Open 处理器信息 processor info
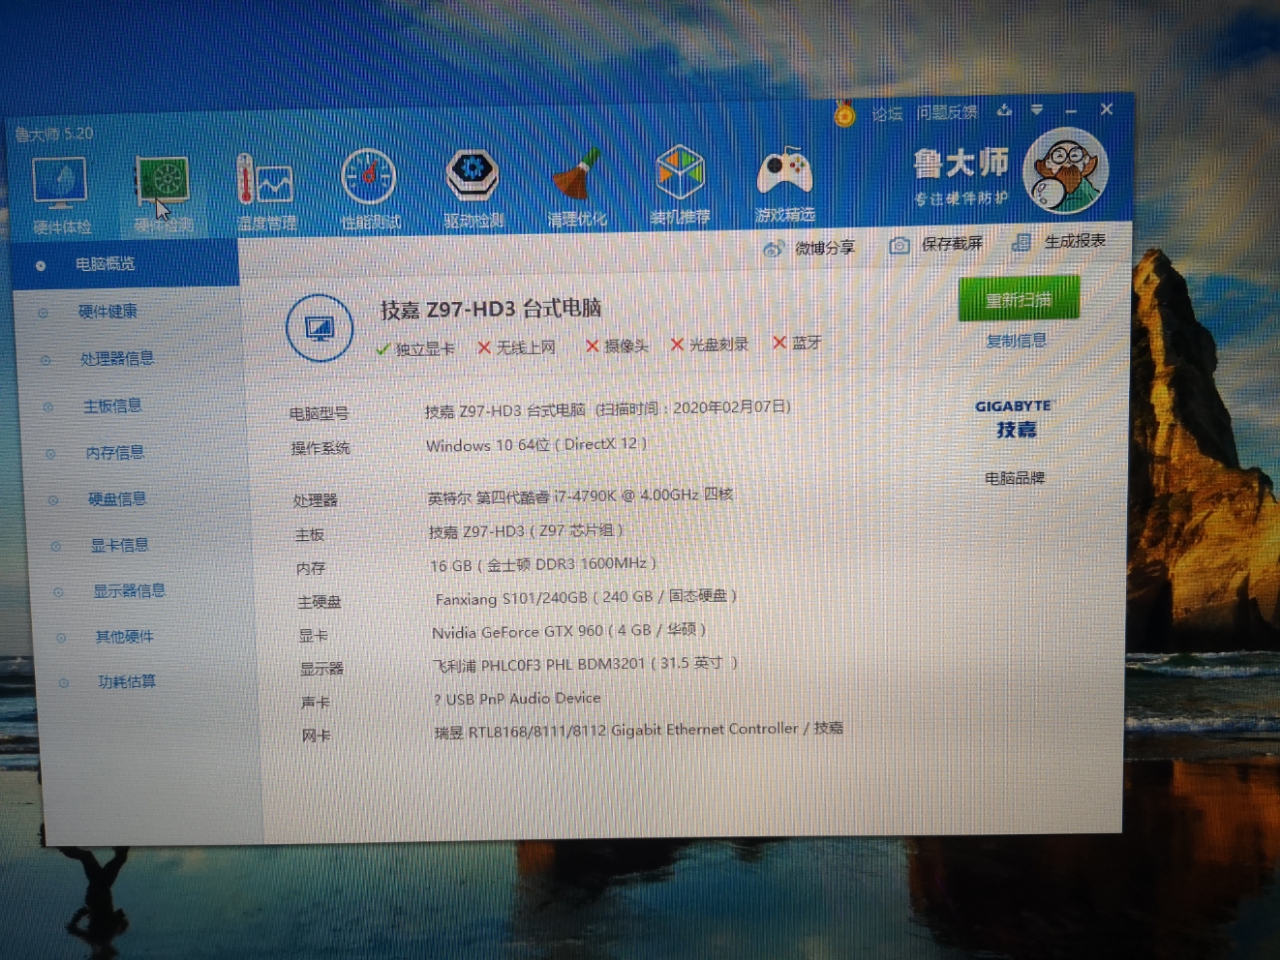Screen dimensions: 1280x960 point(116,358)
